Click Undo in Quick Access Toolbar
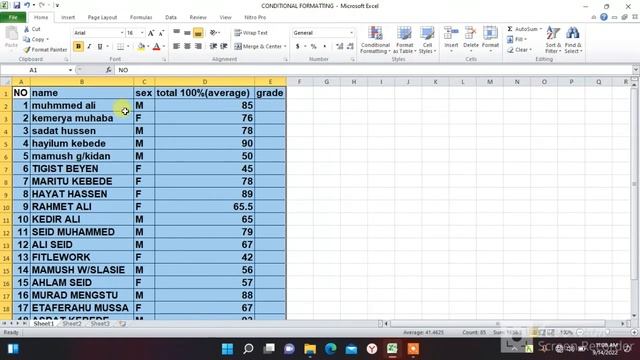This screenshot has height=360, width=640. pyautogui.click(x=27, y=5)
